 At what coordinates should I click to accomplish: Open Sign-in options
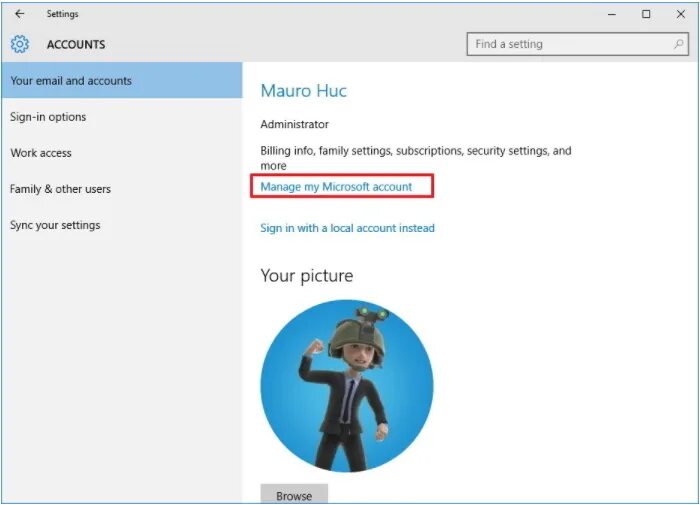(122, 117)
